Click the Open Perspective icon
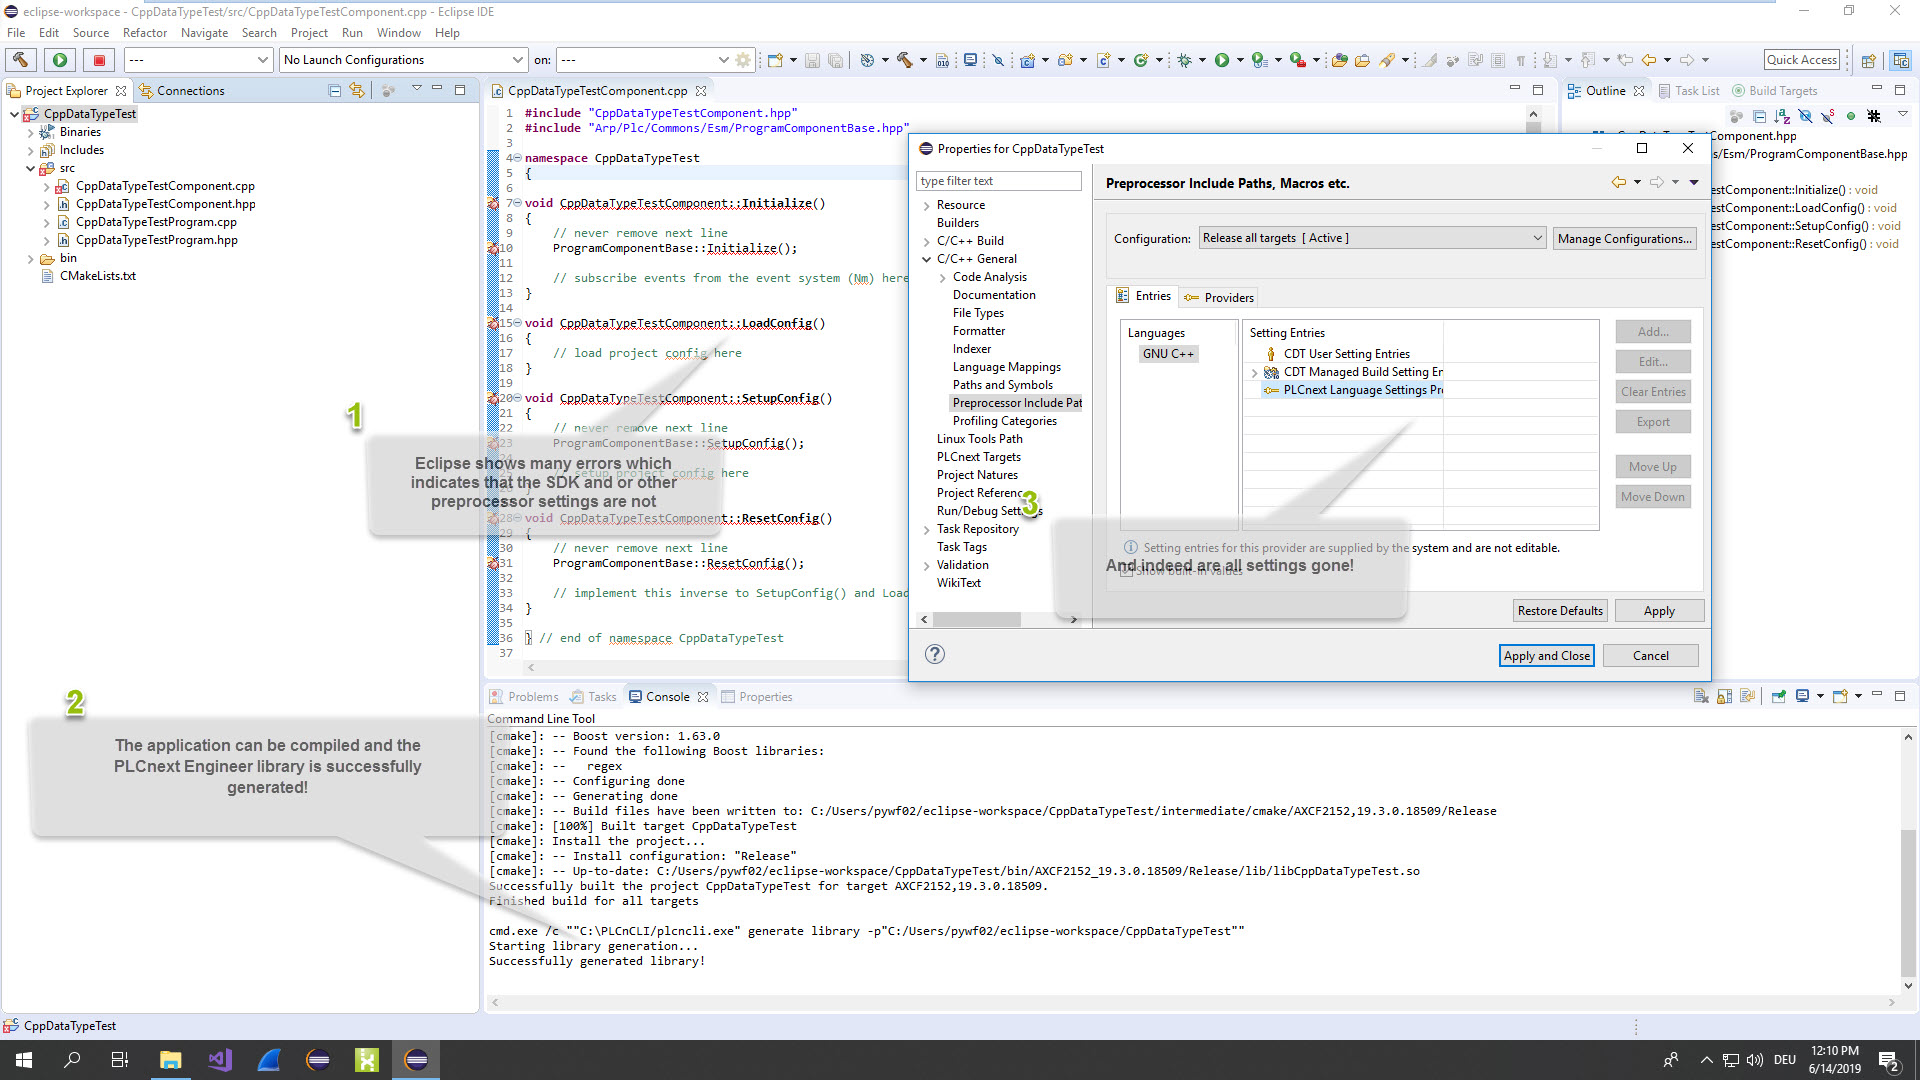The width and height of the screenshot is (1920, 1080). coord(1867,60)
